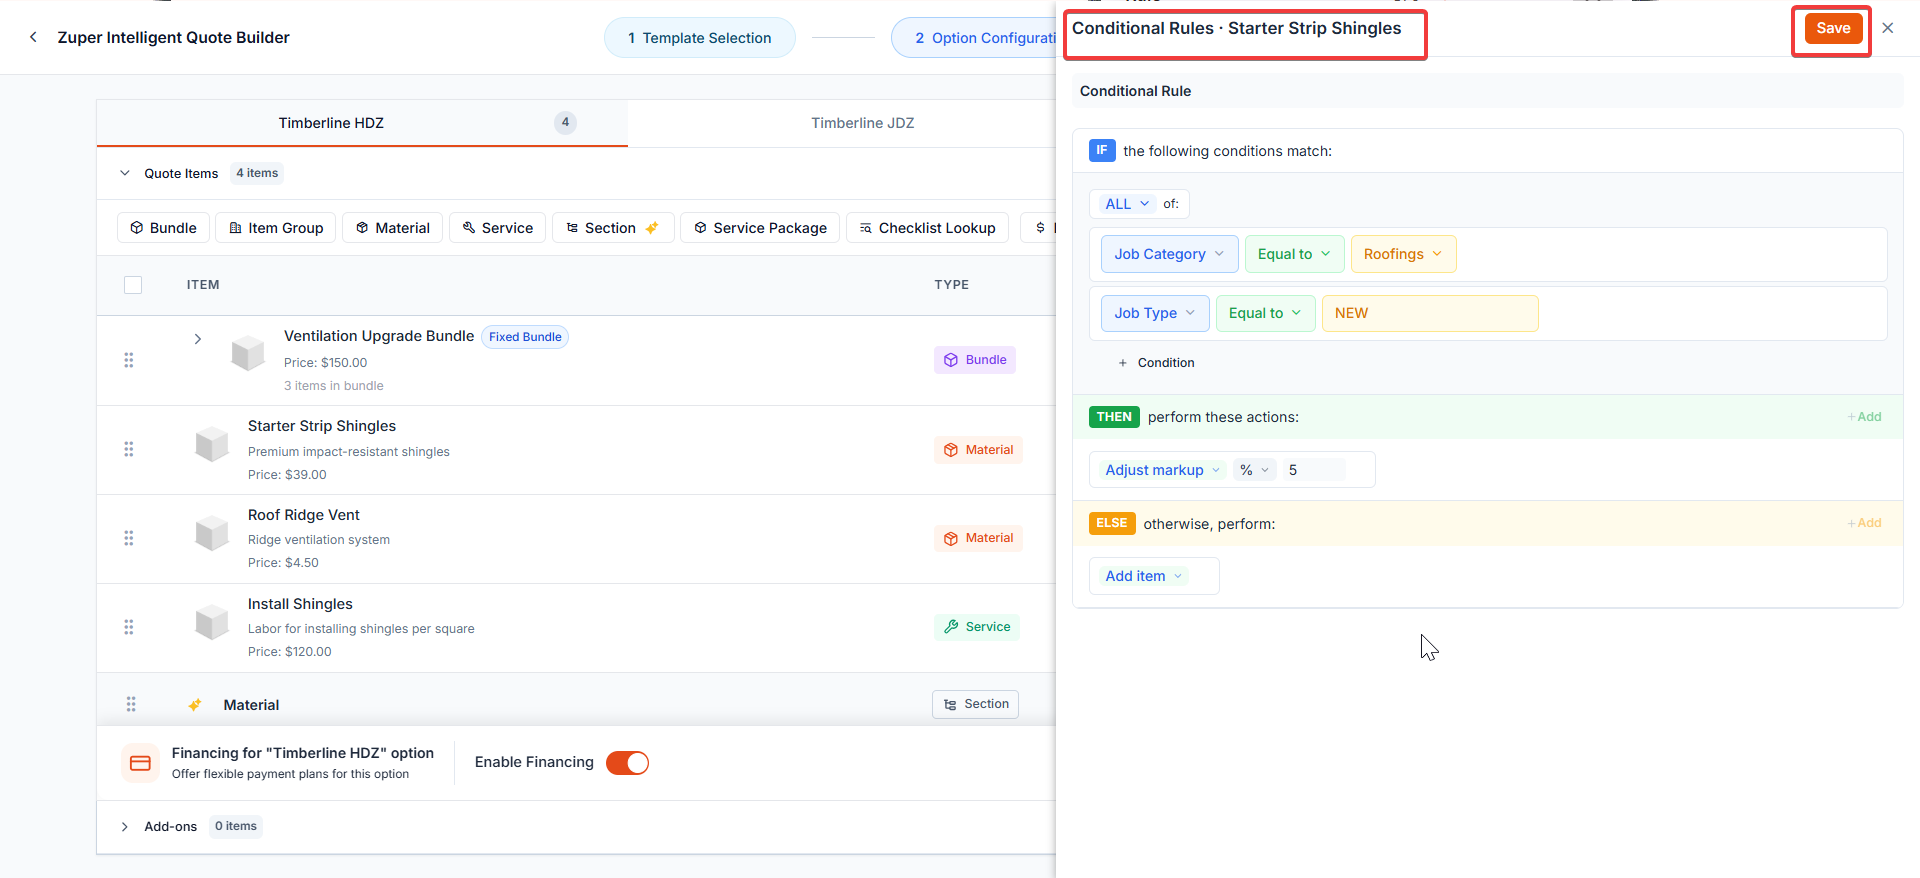Click Roof Ridge Vent cube thumbnail
The image size is (1920, 878).
click(212, 532)
